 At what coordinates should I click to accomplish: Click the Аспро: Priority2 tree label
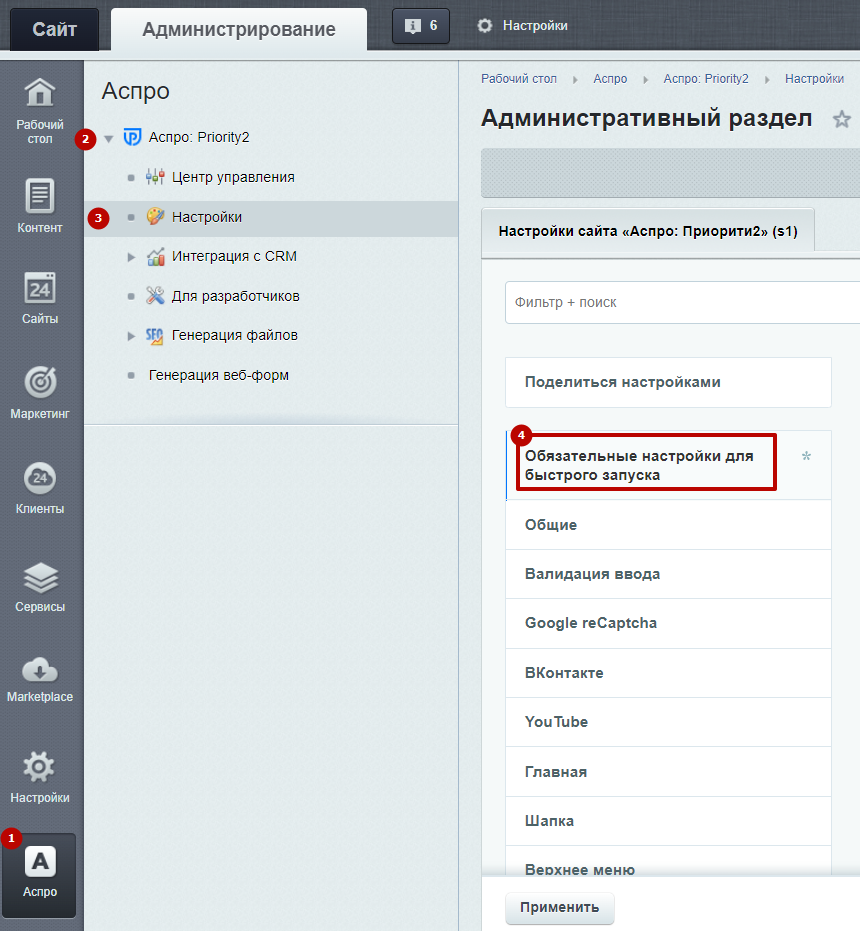click(199, 137)
